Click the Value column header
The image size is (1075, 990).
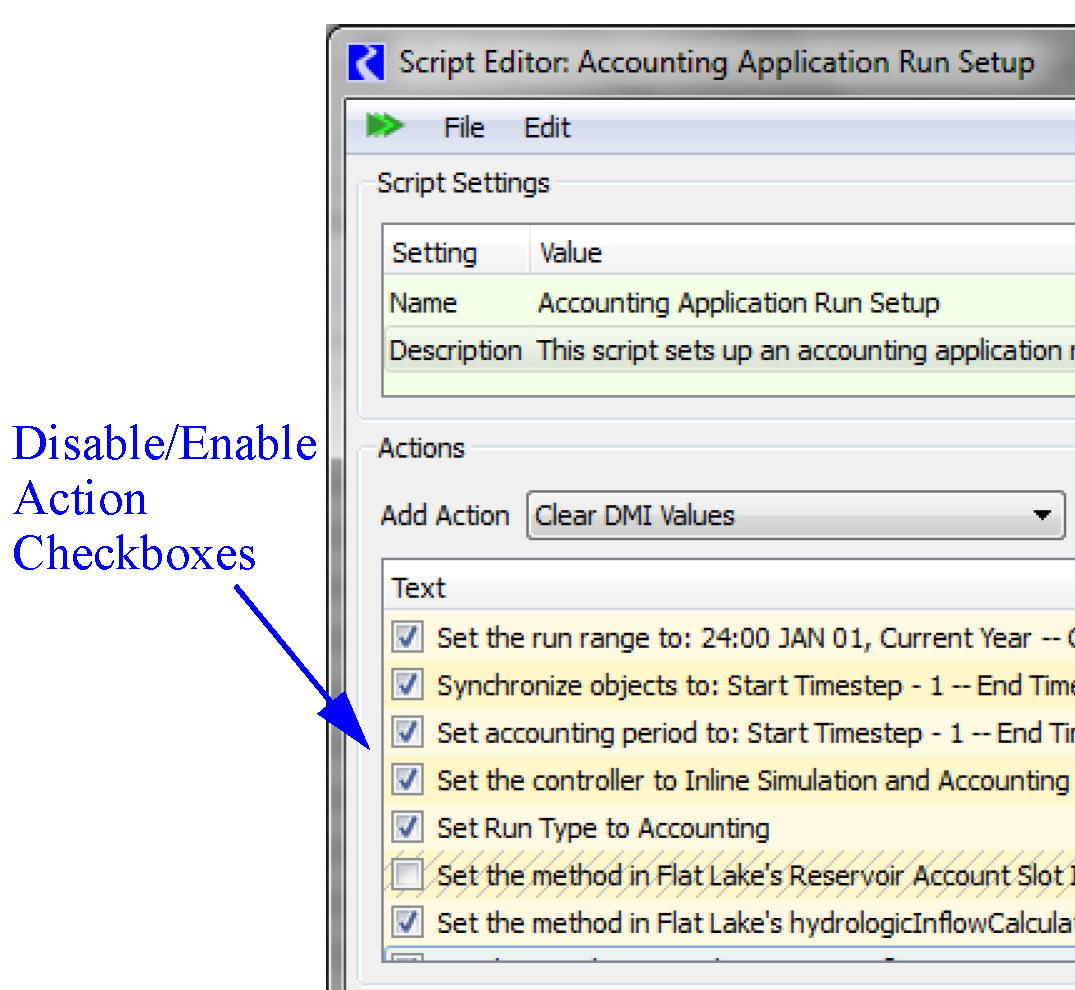[571, 253]
